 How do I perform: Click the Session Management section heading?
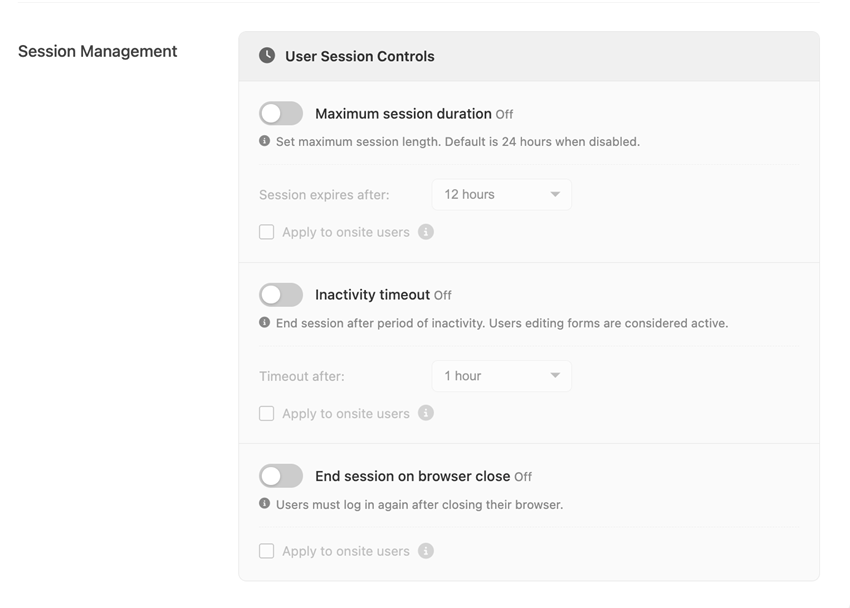tap(98, 51)
